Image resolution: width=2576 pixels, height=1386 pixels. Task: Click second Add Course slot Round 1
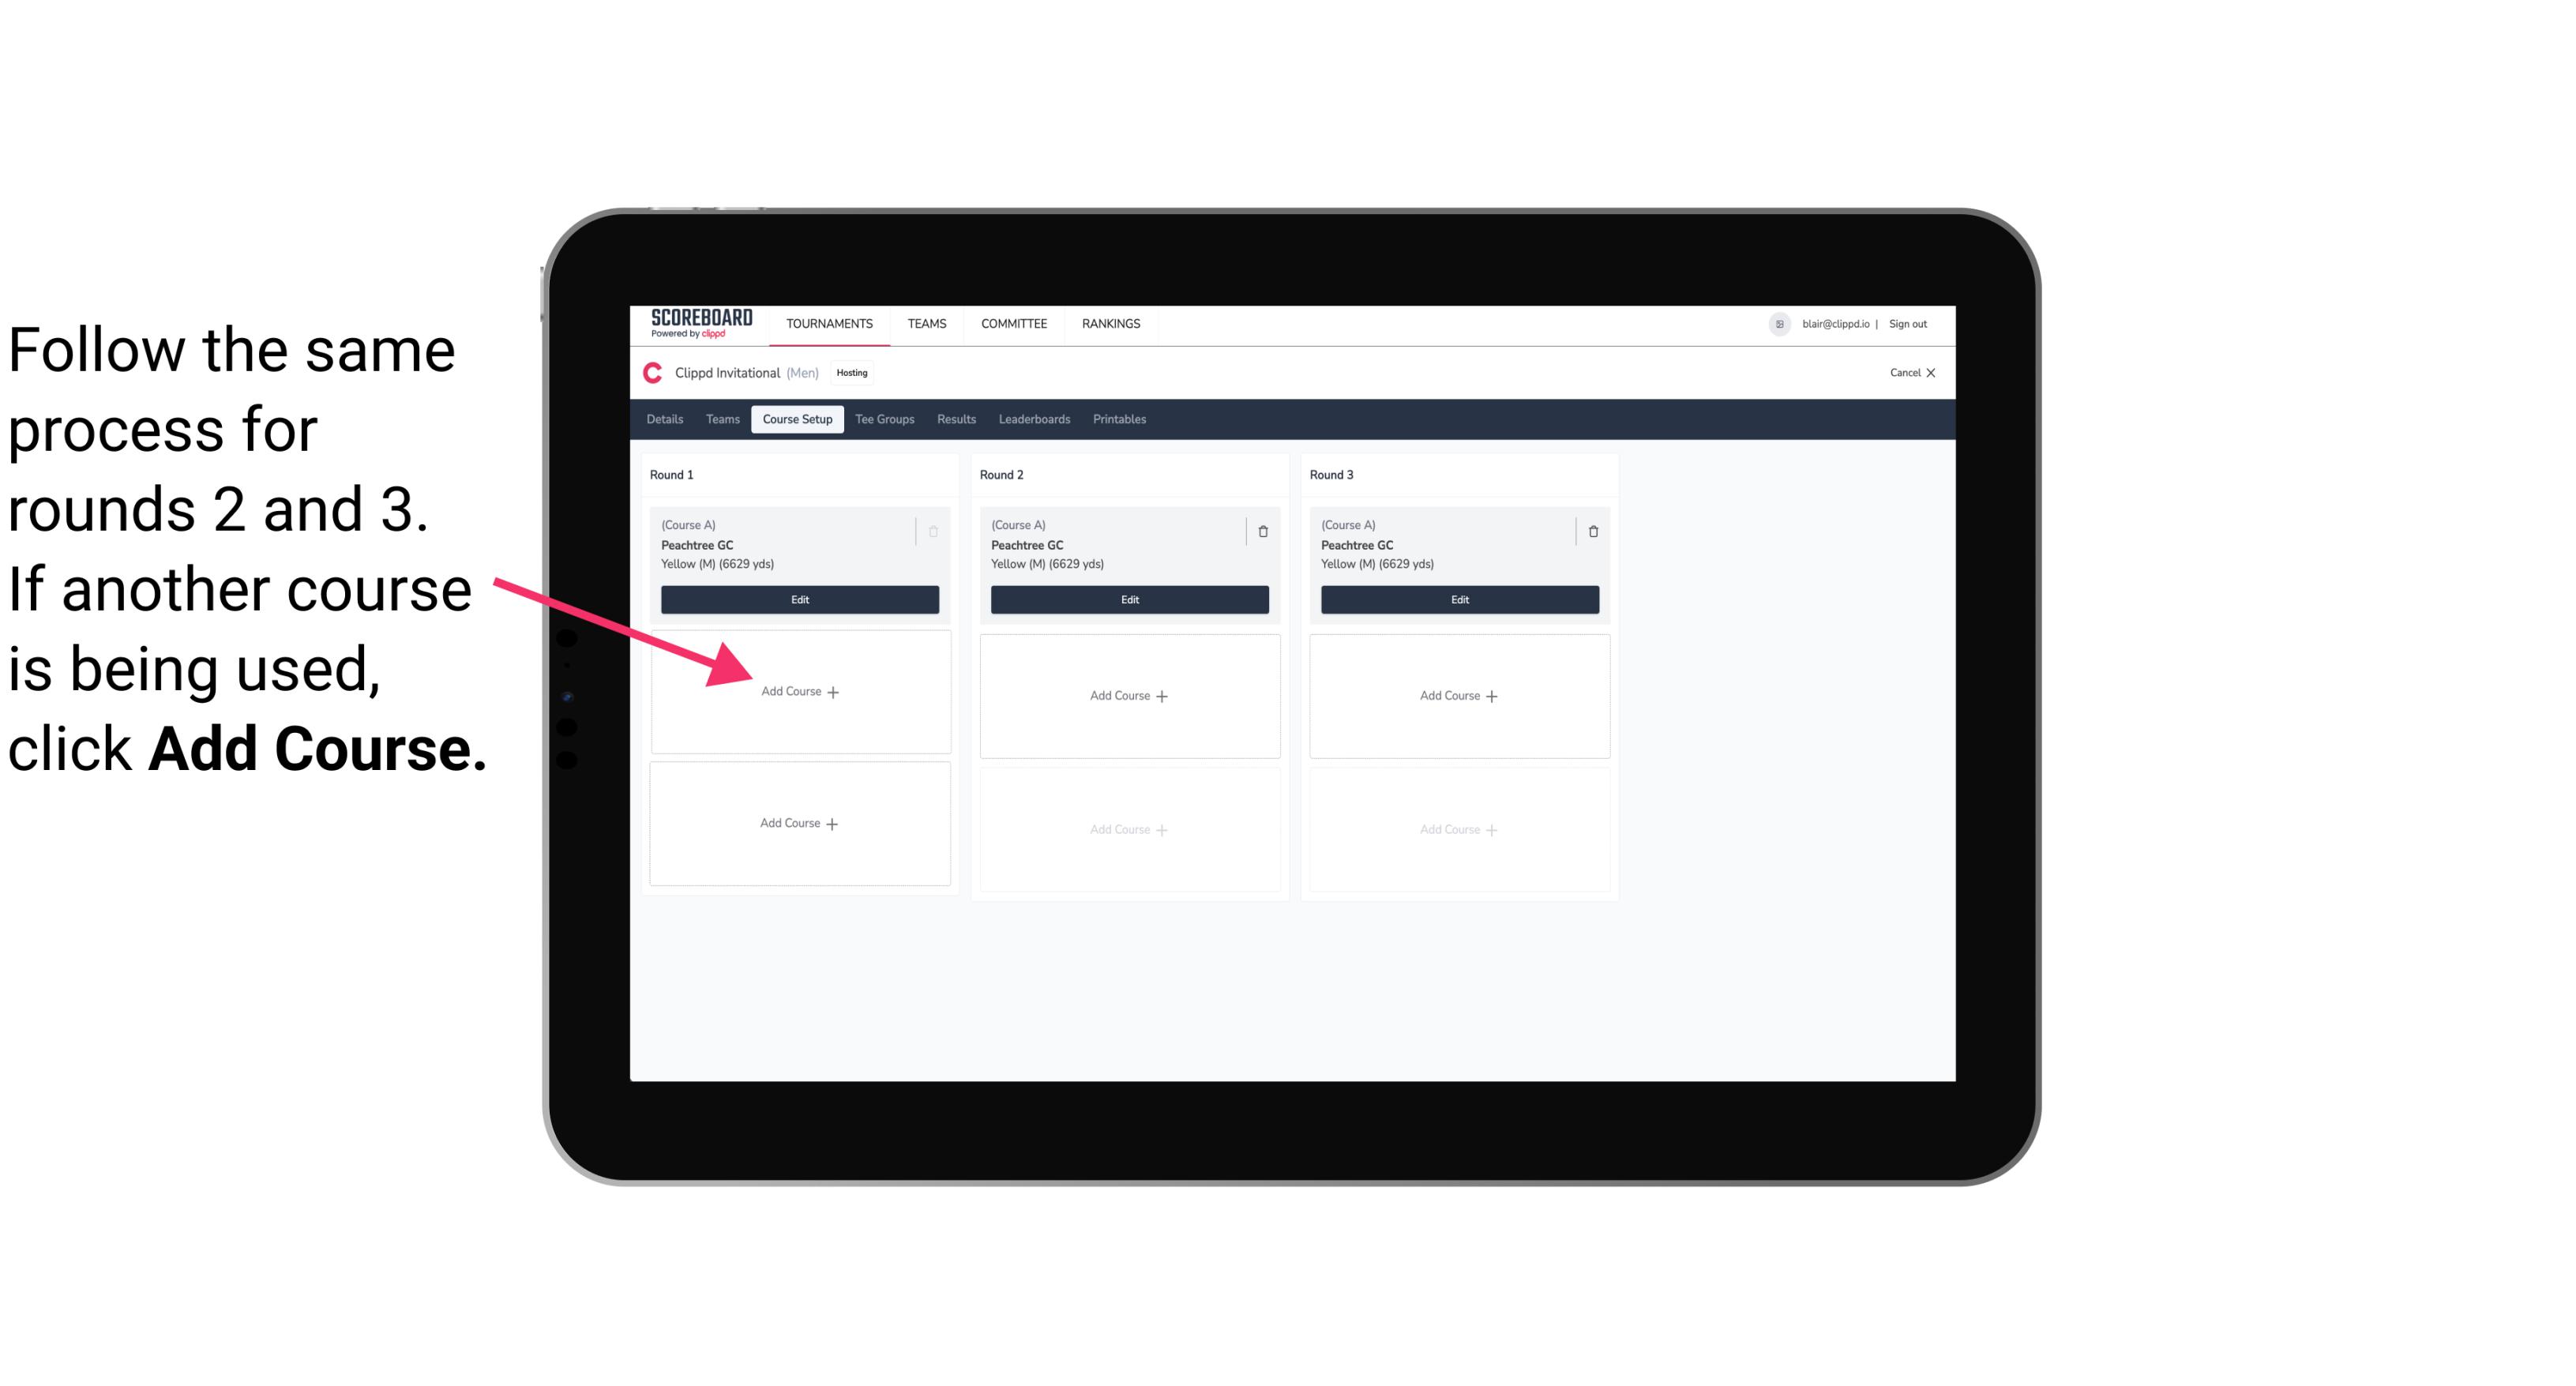(800, 821)
